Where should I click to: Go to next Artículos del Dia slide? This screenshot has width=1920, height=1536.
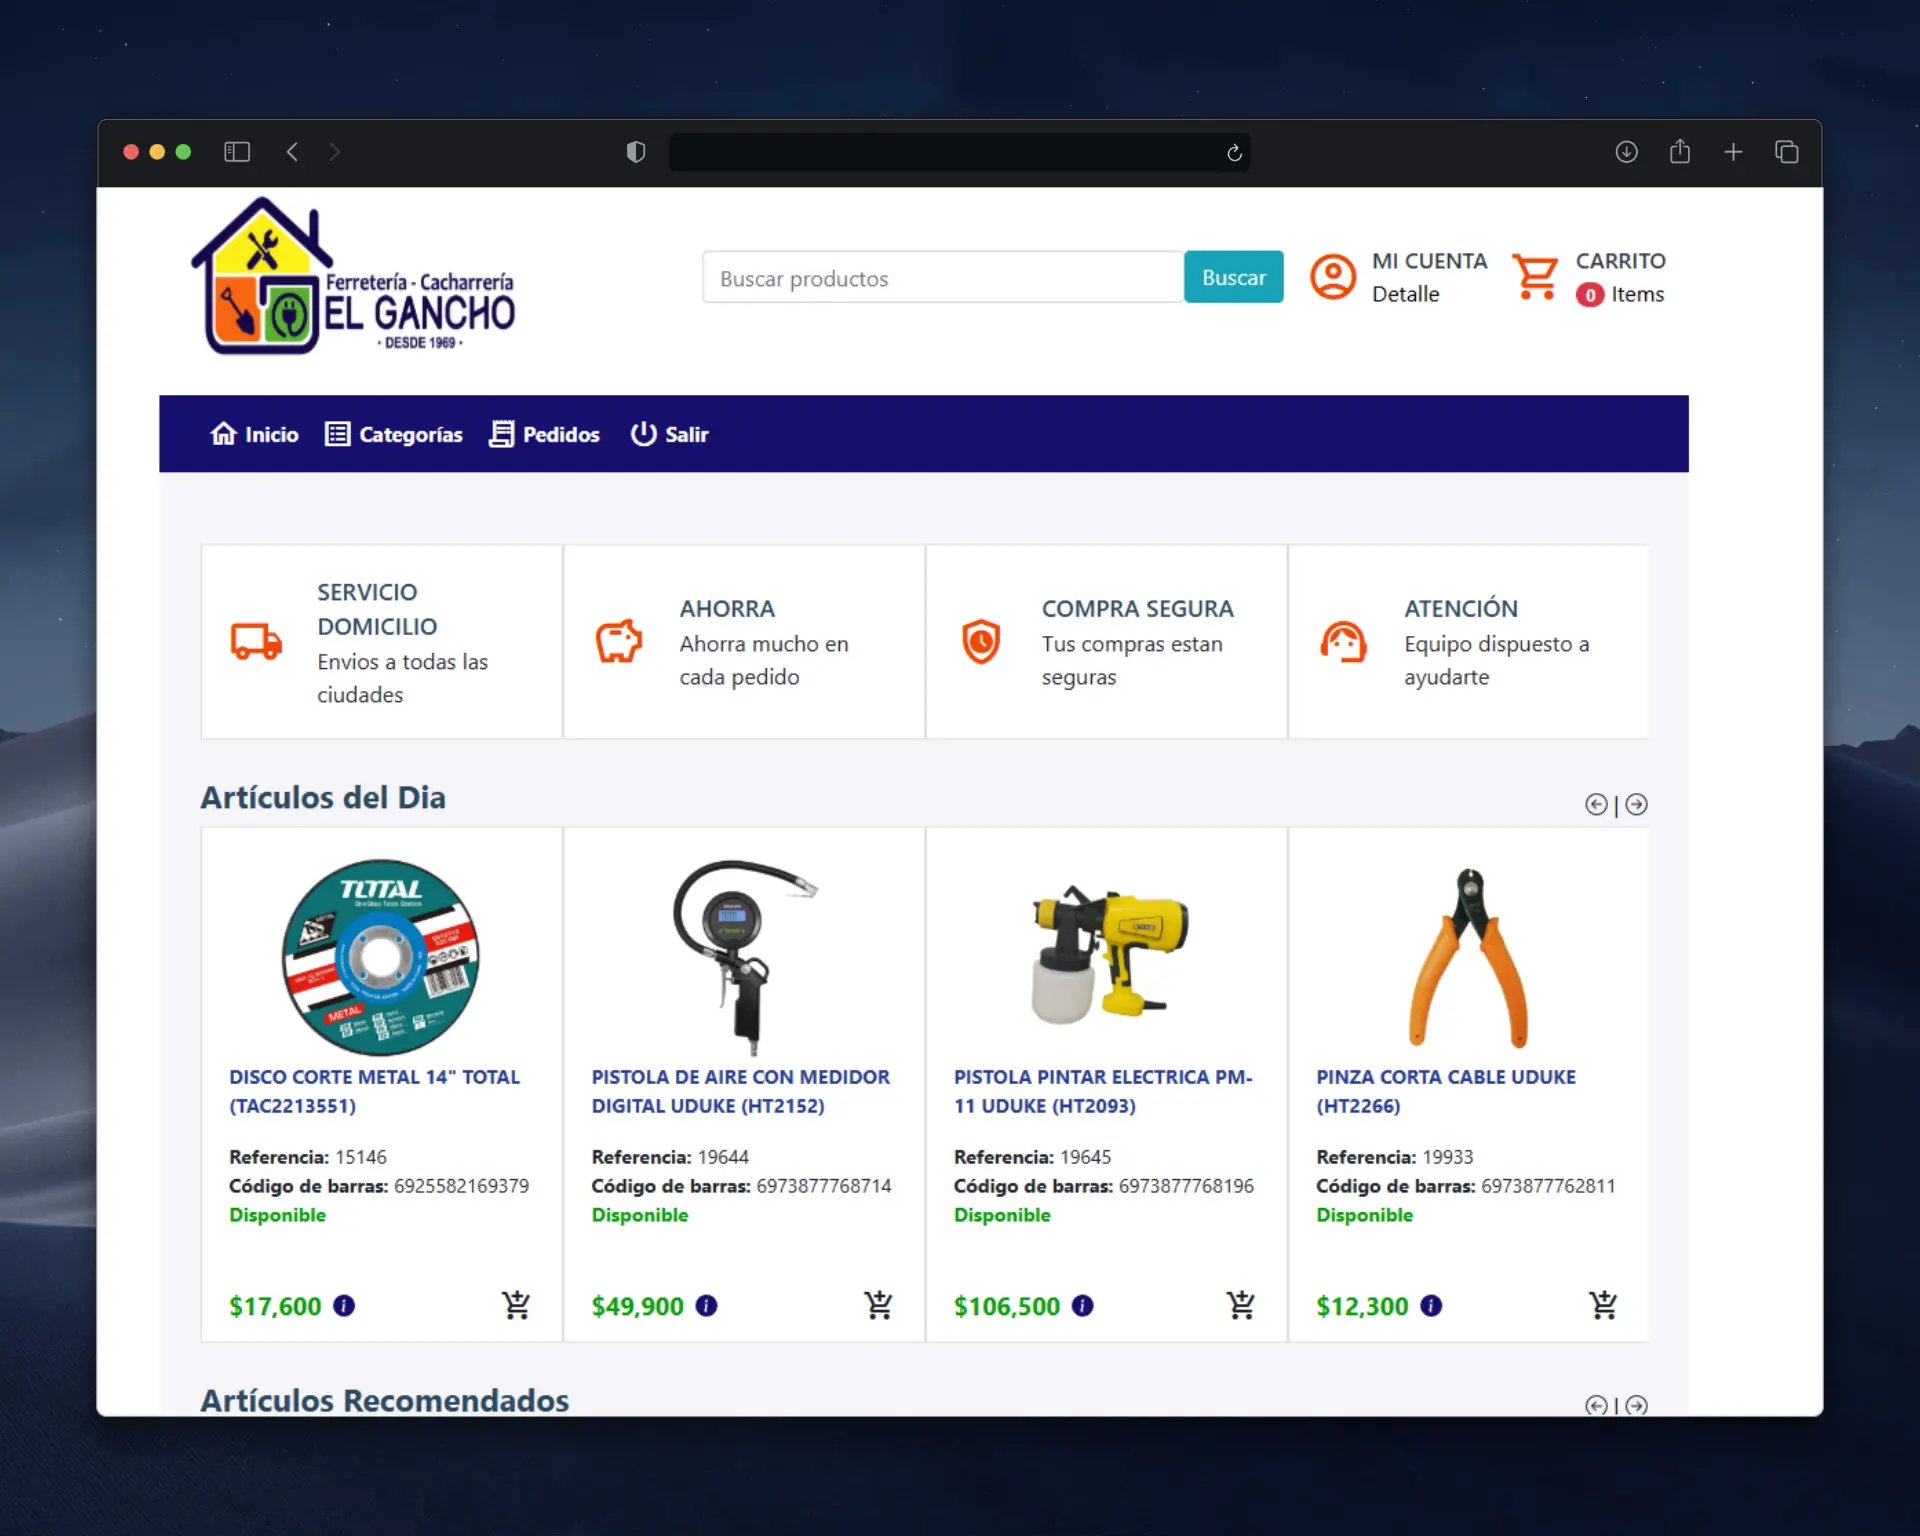tap(1636, 804)
